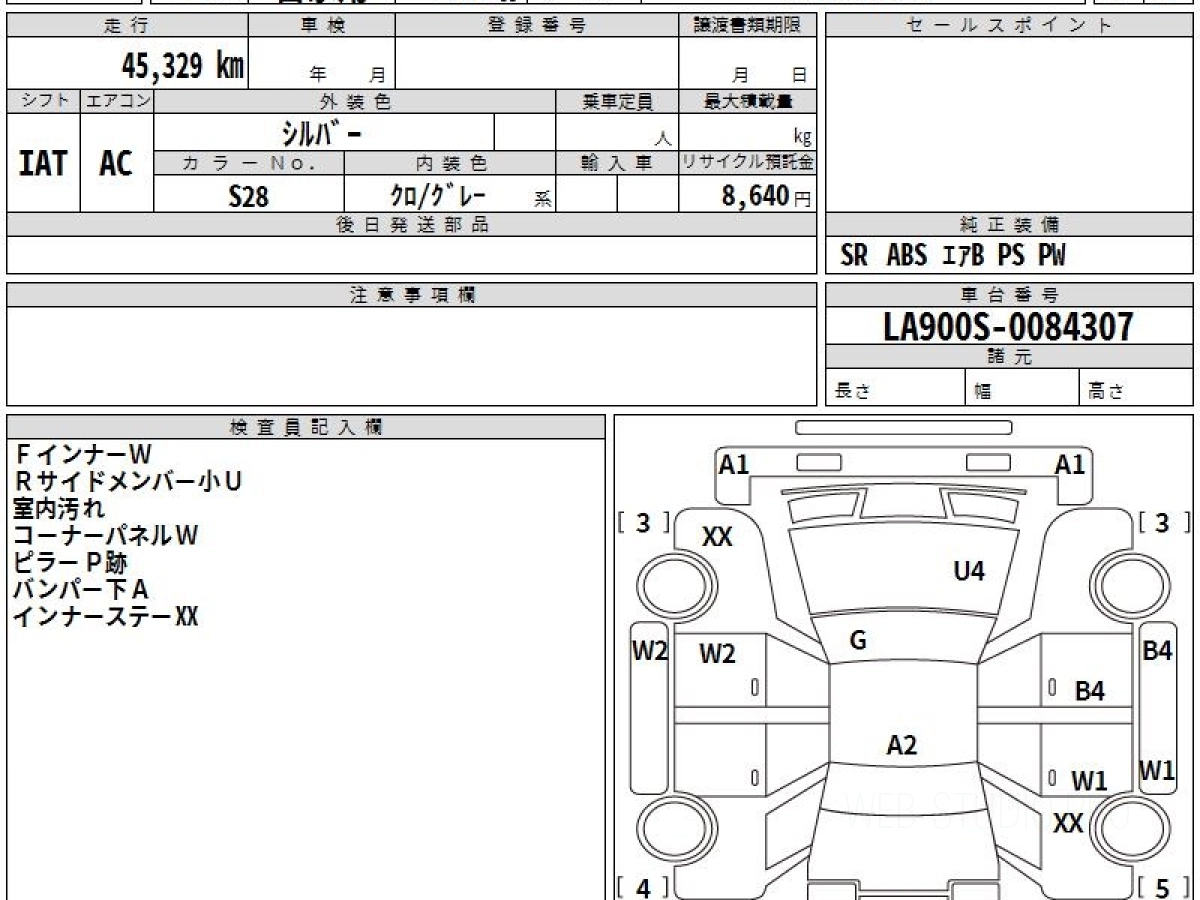The height and width of the screenshot is (900, 1200).
Task: Click the 外装色 header
Action: pos(355,101)
